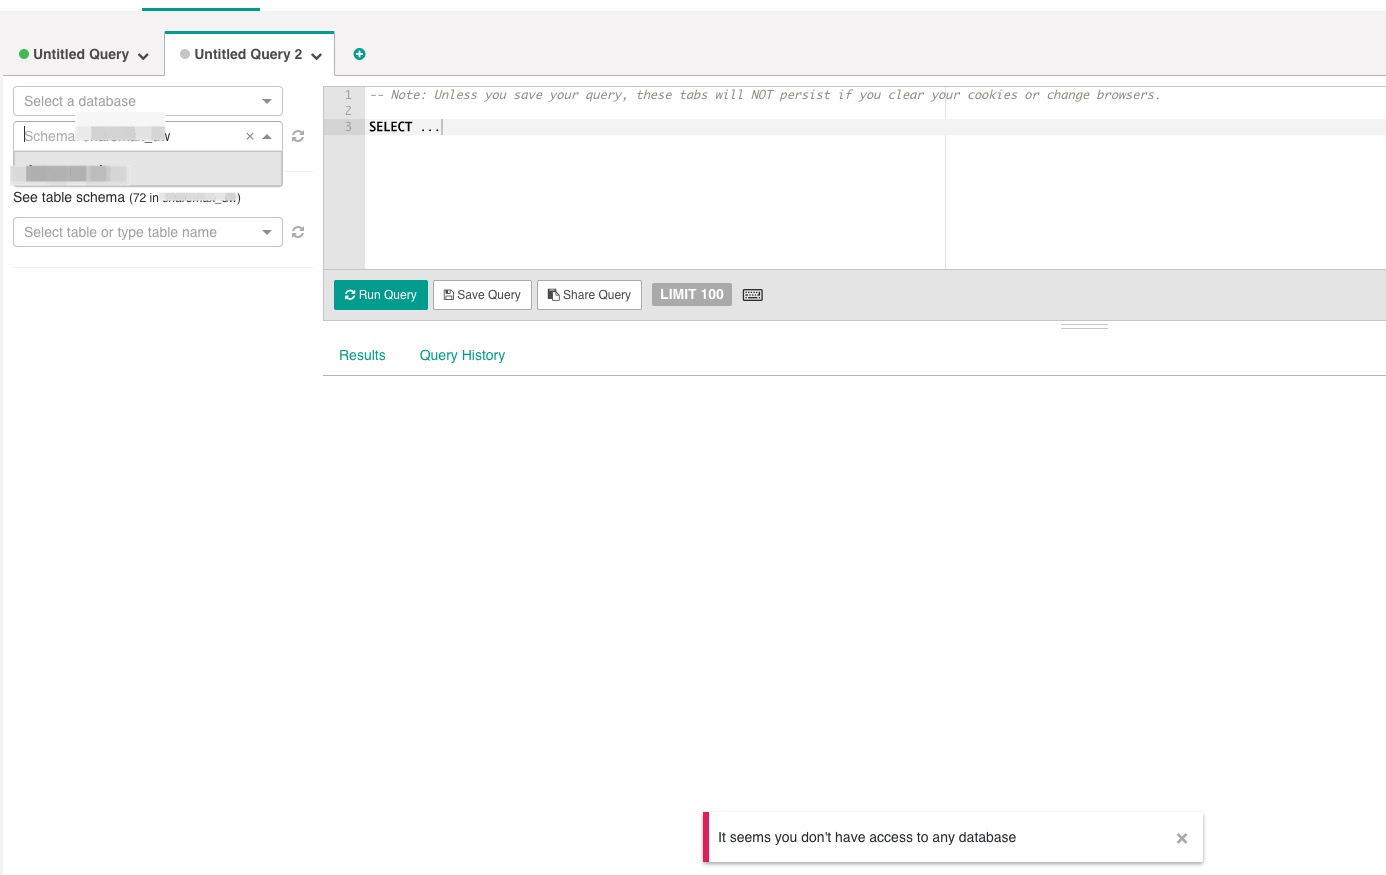Select the Results tab
The width and height of the screenshot is (1386, 875).
362,355
